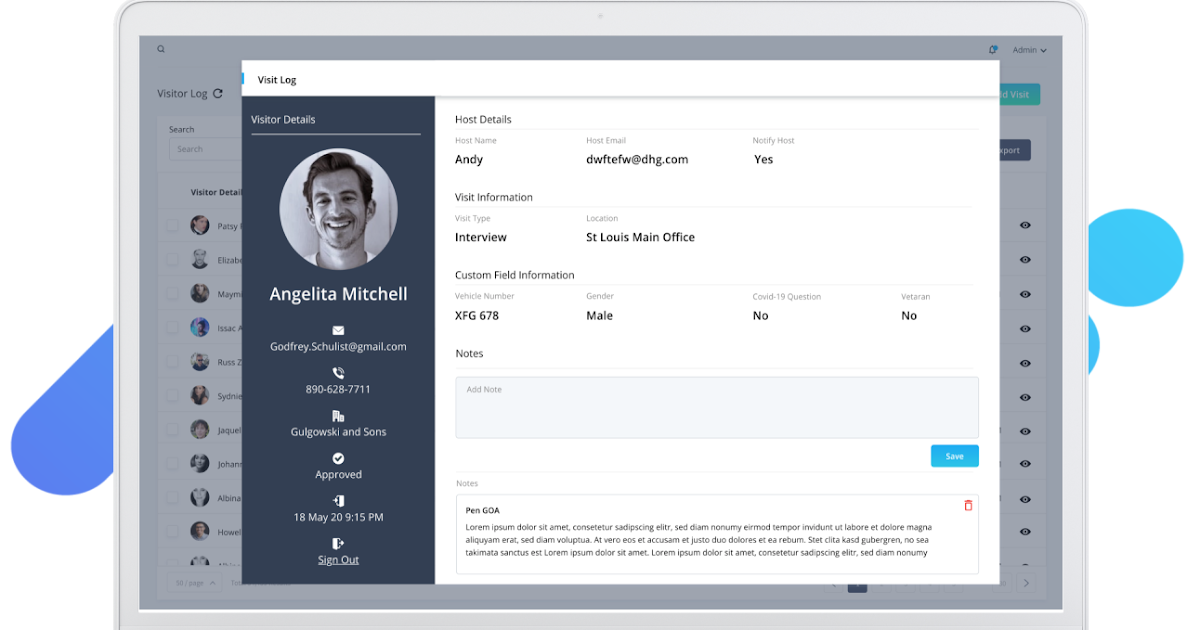1200x630 pixels.
Task: Click the approved badge icon
Action: pyautogui.click(x=338, y=456)
